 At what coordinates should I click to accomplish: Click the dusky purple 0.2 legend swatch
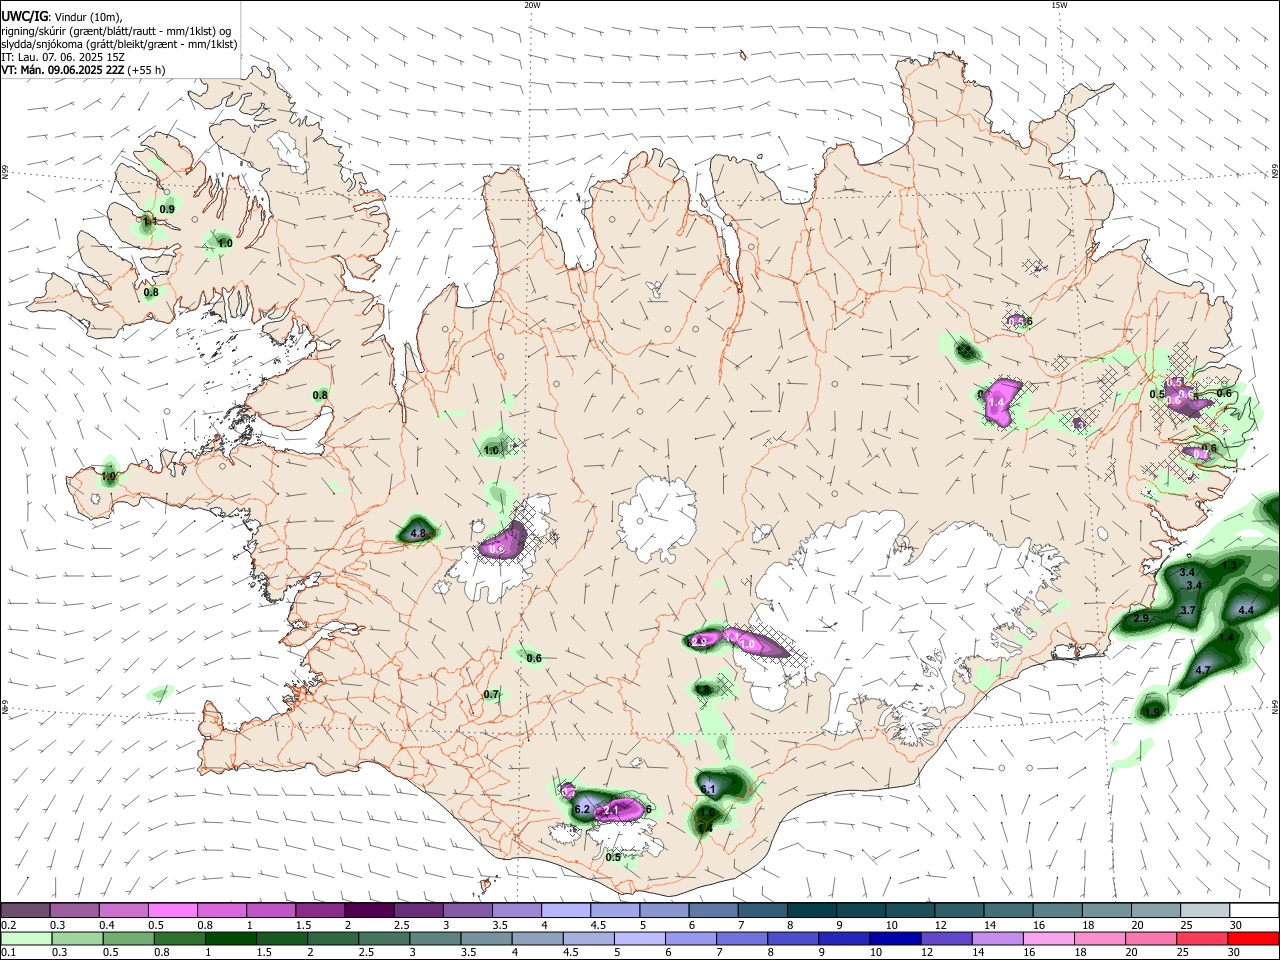(x=24, y=910)
